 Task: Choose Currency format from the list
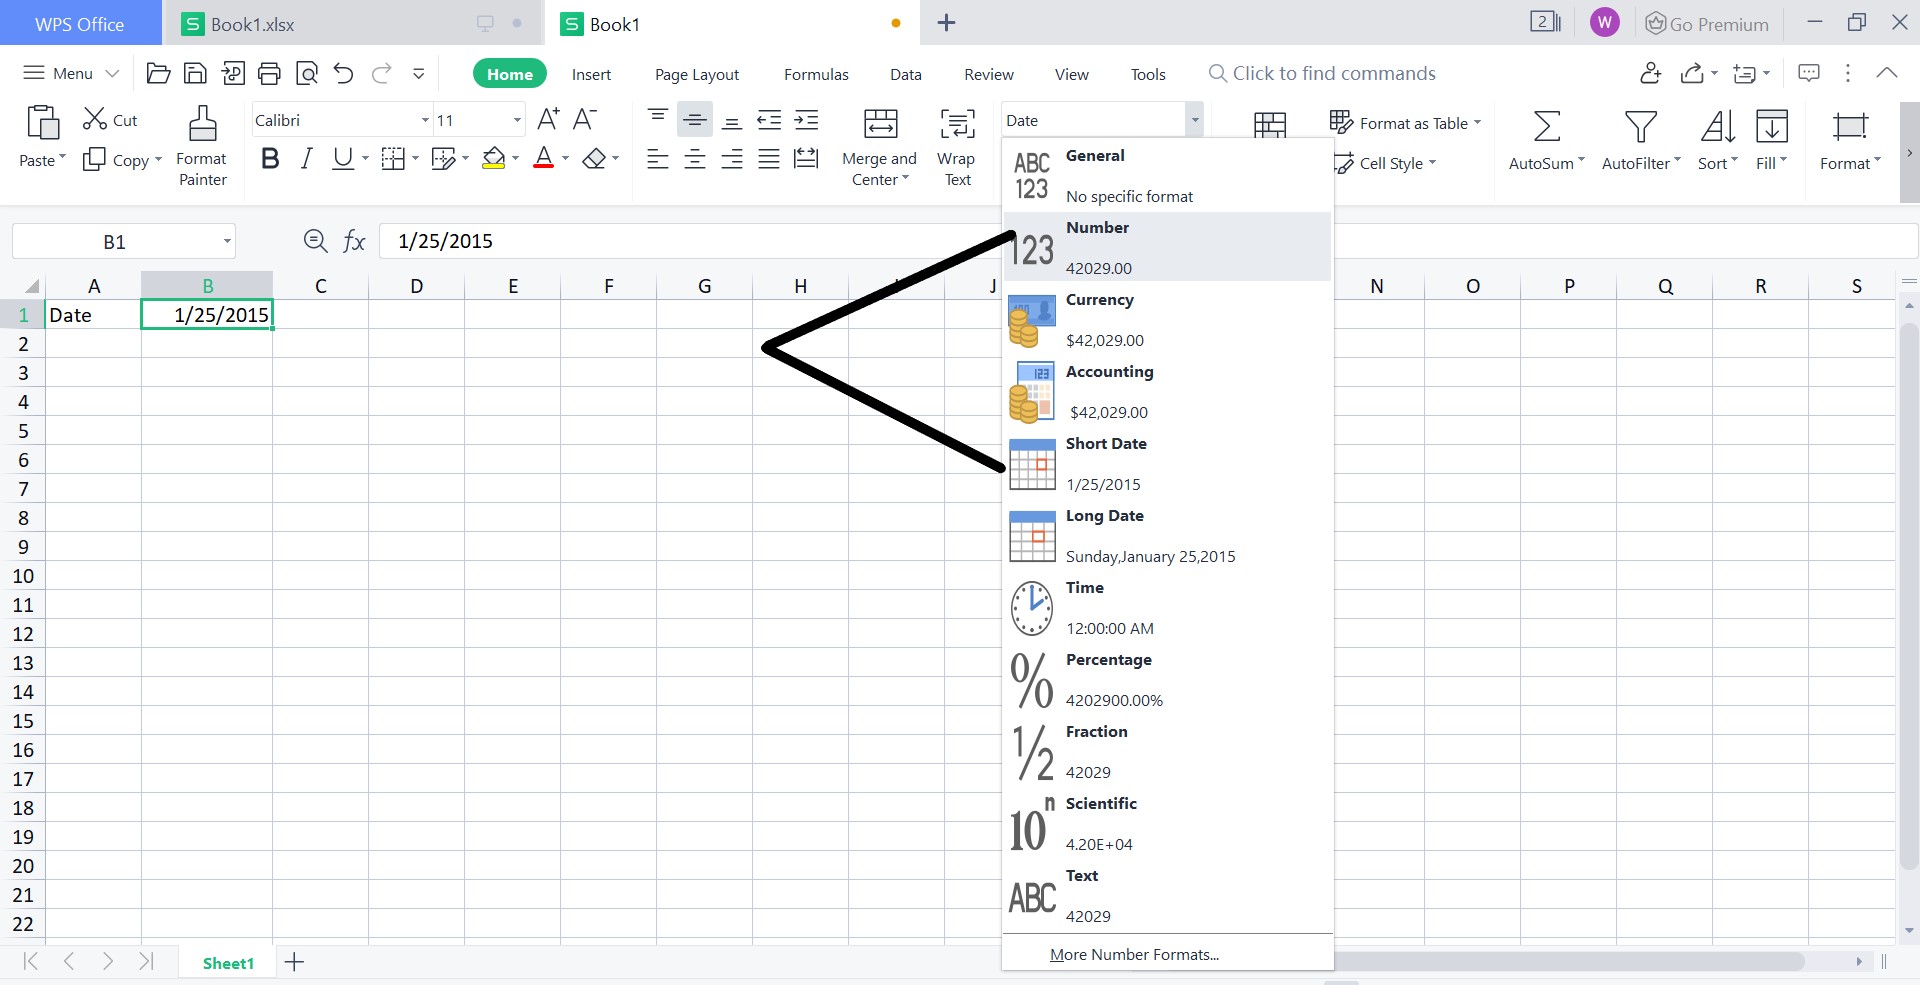click(x=1120, y=318)
